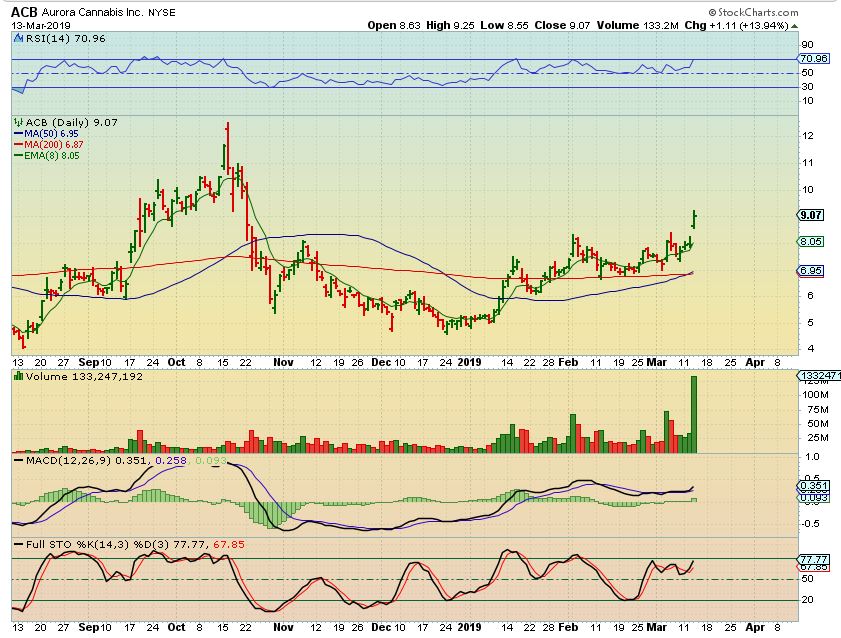Click the latest green candlestick near 9.07
Image resolution: width=841 pixels, height=638 pixels.
(x=694, y=219)
